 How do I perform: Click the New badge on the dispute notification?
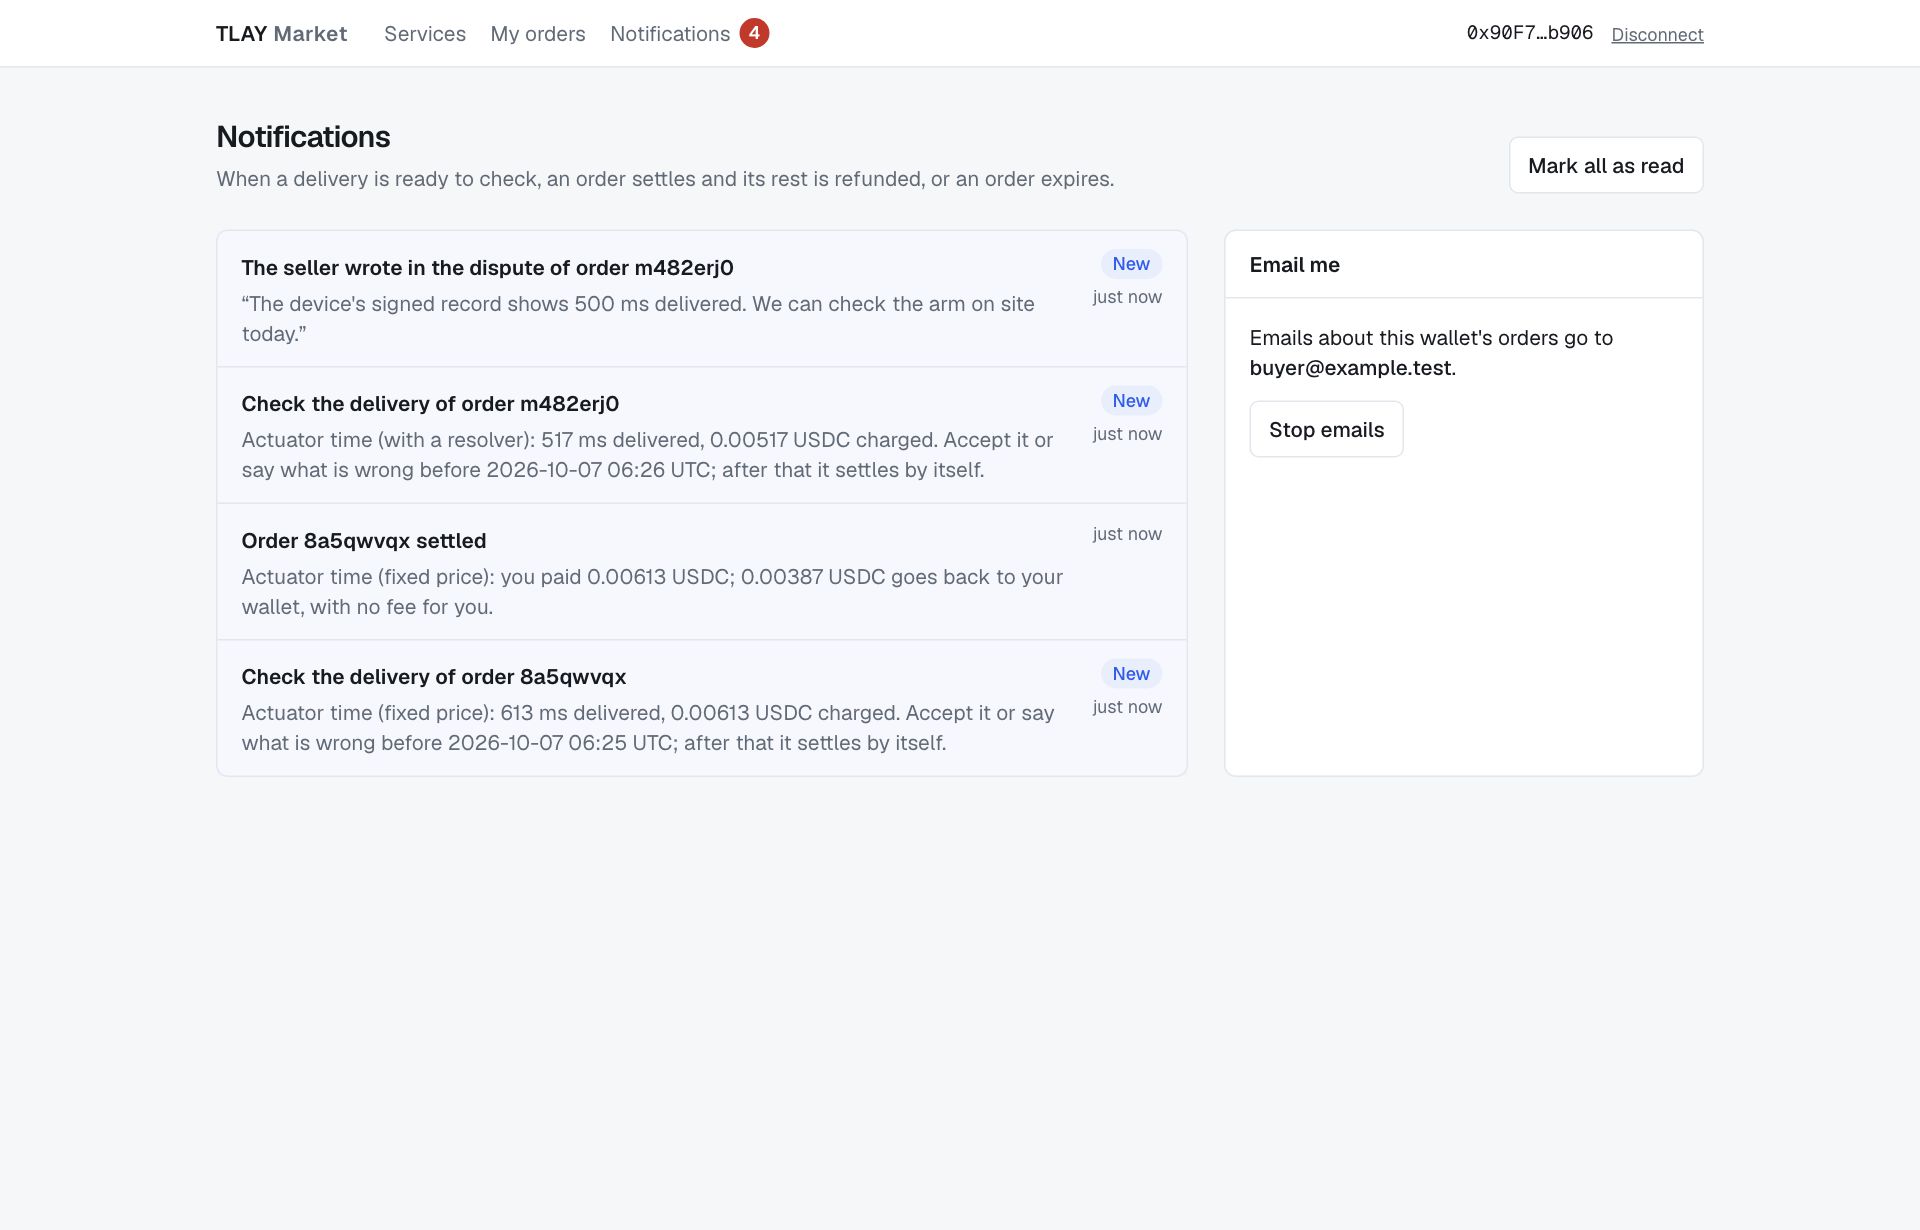coord(1131,264)
